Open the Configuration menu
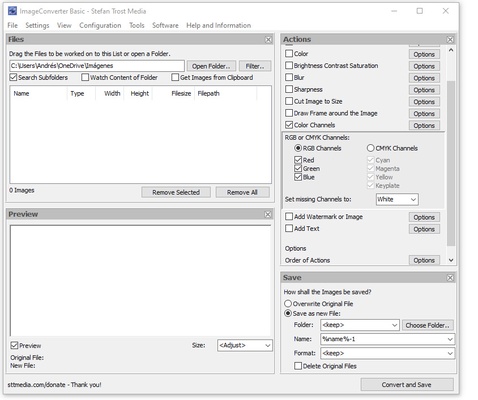 100,25
